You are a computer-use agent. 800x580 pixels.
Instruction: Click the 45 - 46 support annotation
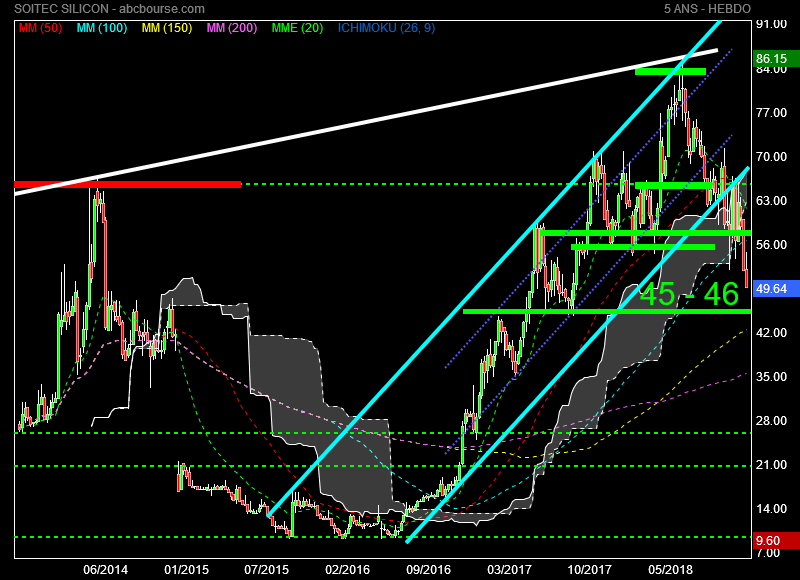coord(689,294)
